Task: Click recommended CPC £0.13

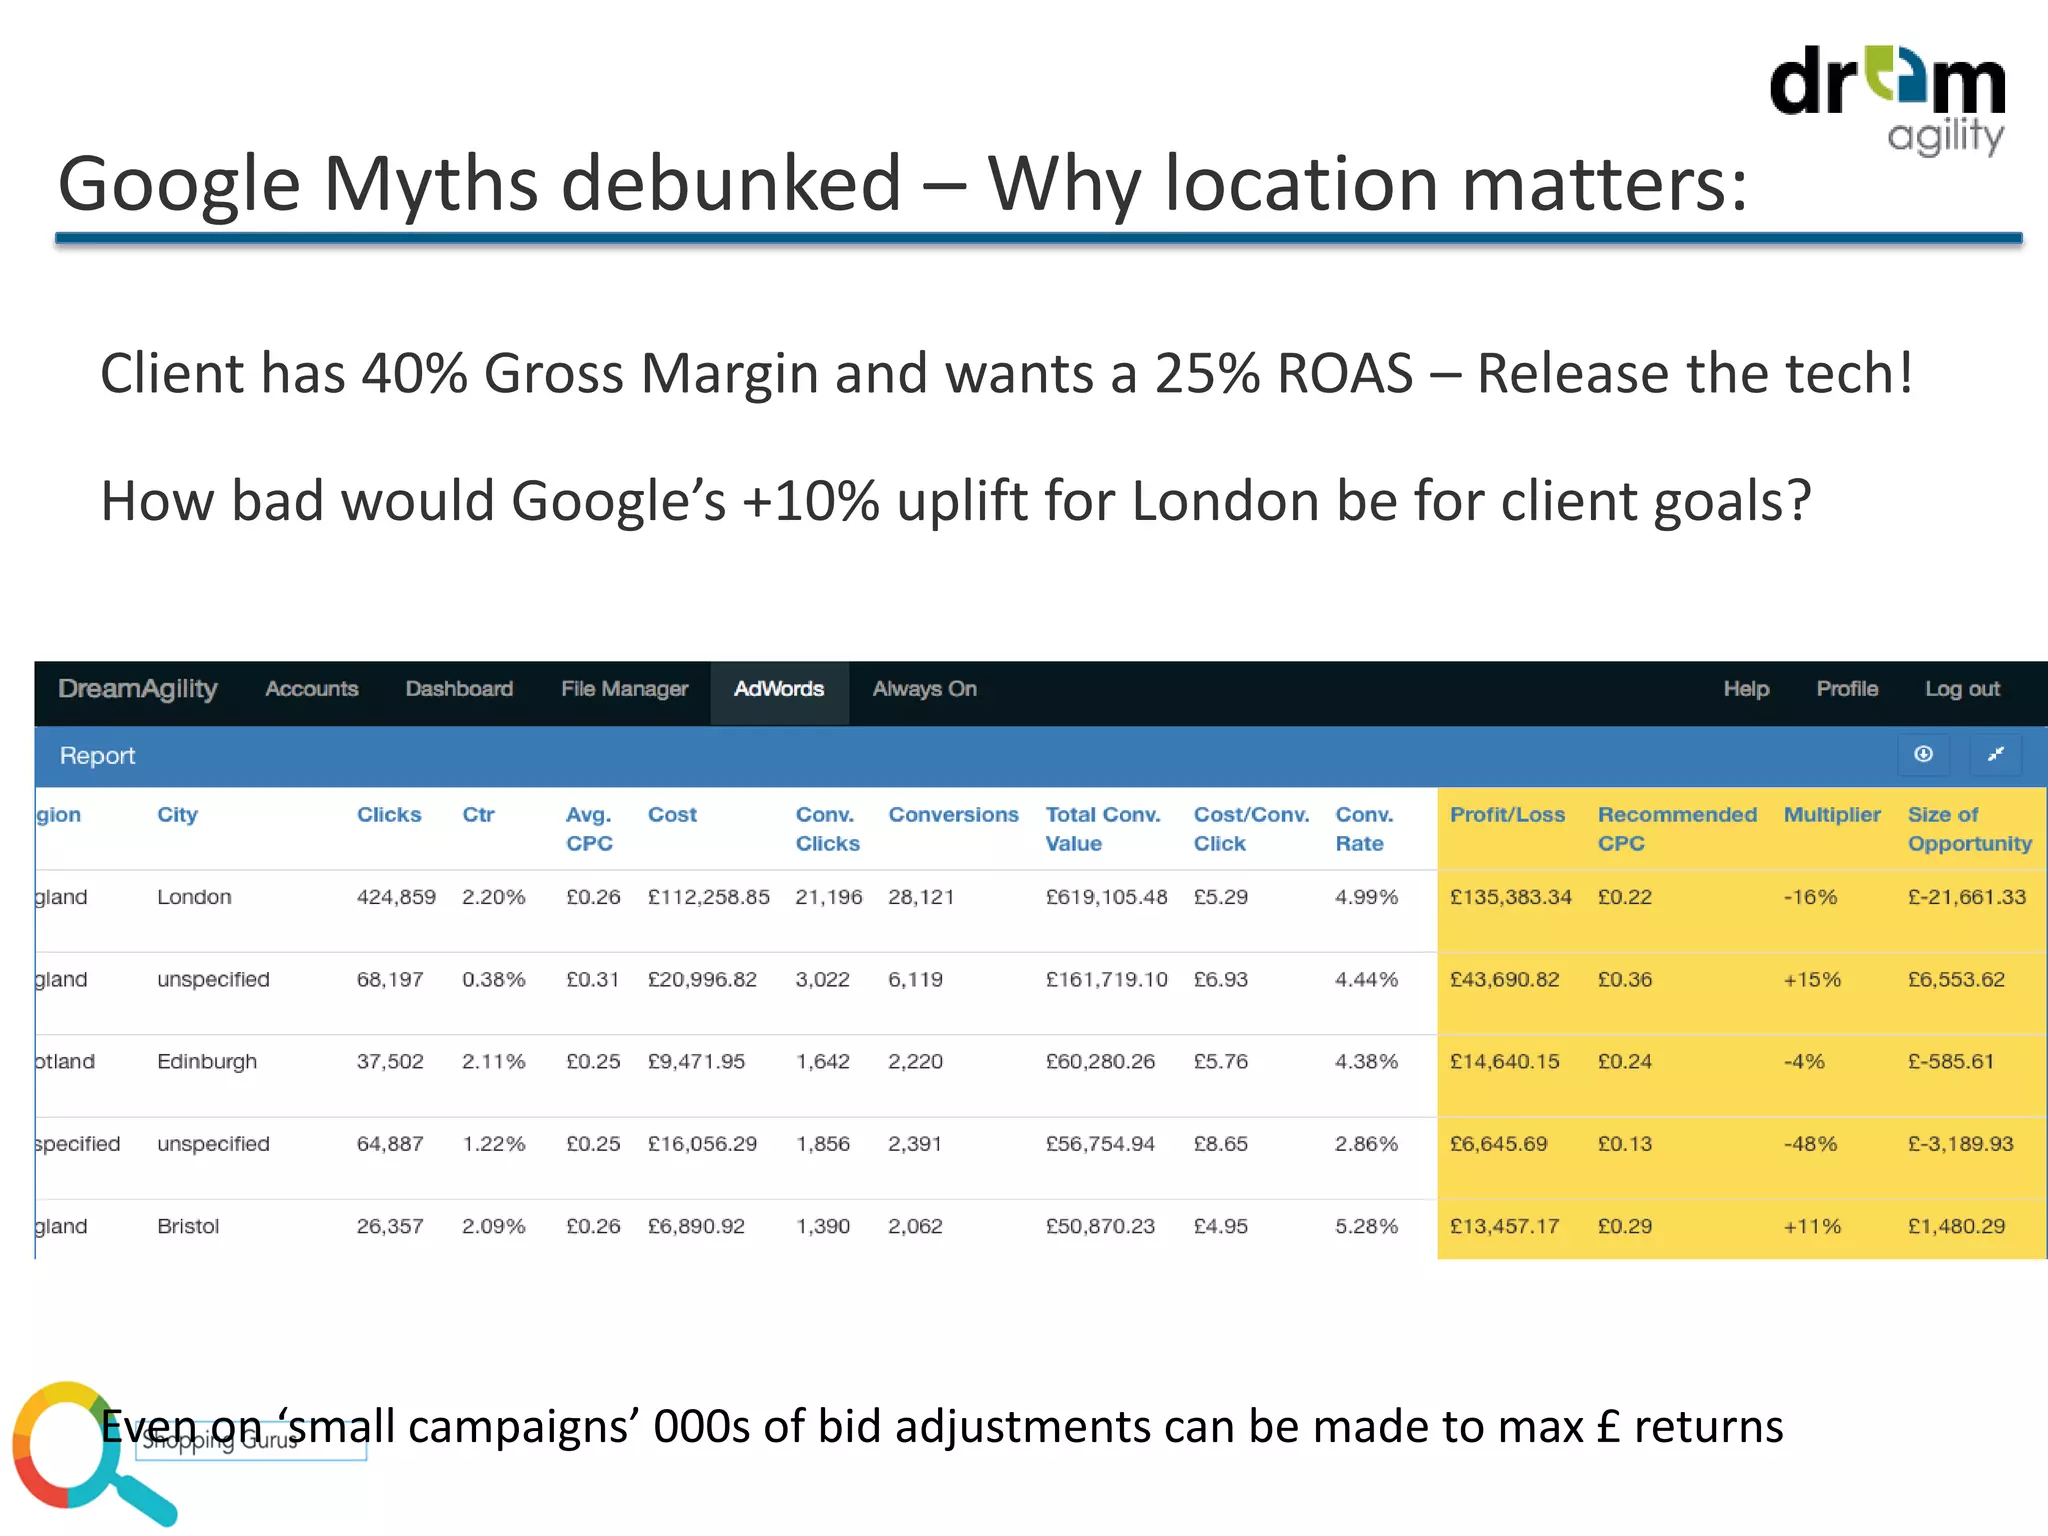Action: tap(1625, 1144)
